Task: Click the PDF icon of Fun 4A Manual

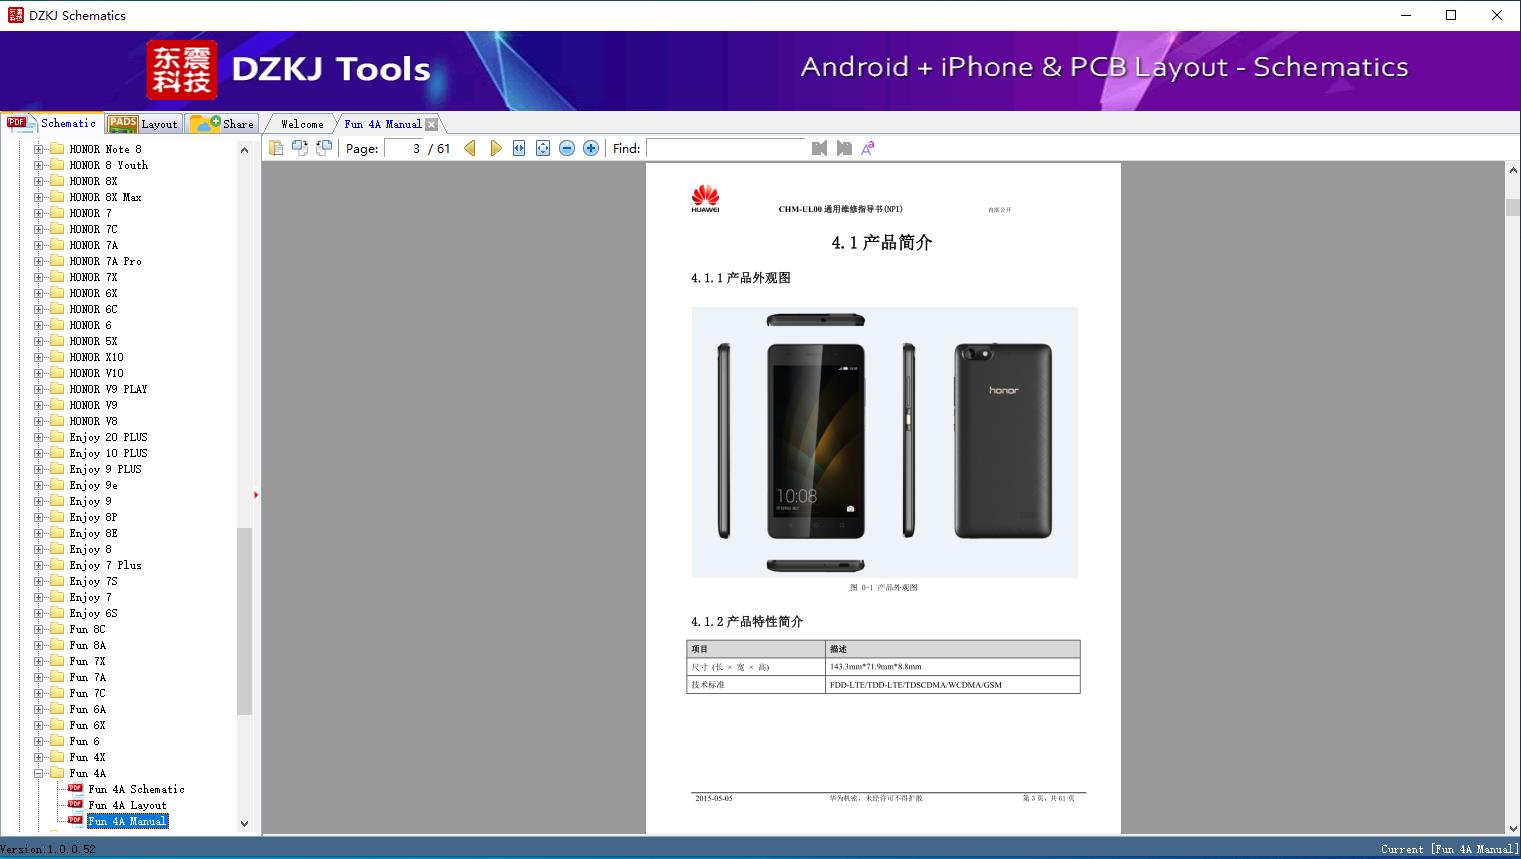Action: 75,821
